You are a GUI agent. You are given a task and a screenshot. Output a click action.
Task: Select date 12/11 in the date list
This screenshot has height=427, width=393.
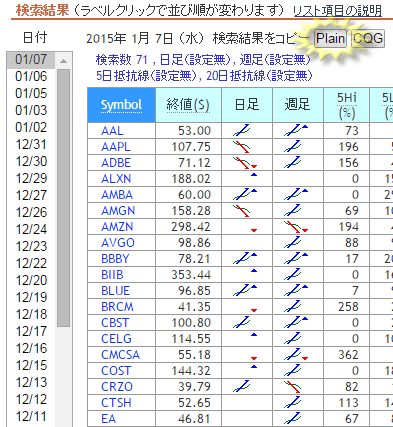pos(31,416)
